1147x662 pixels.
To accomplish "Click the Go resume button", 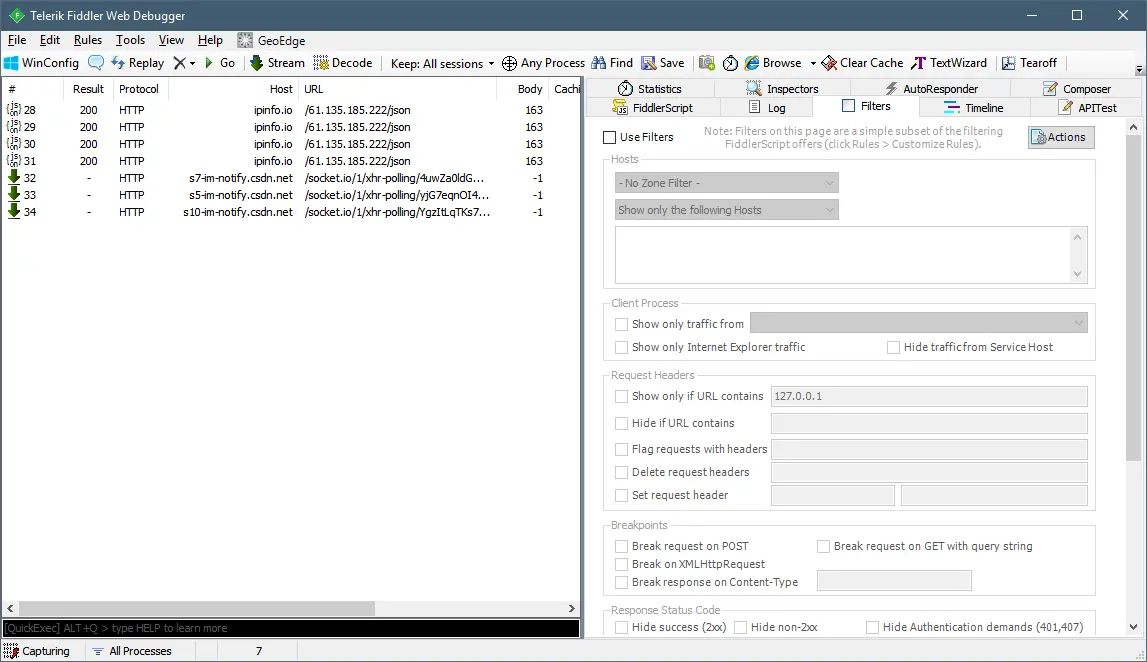I will click(x=219, y=63).
